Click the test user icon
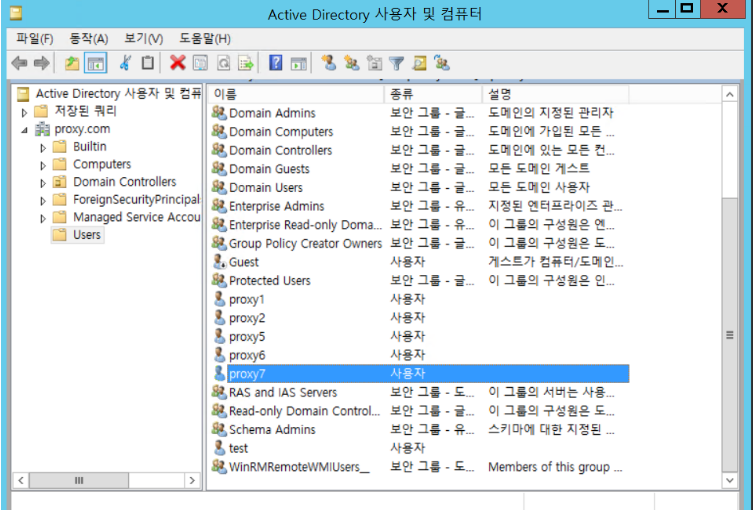 (219, 448)
